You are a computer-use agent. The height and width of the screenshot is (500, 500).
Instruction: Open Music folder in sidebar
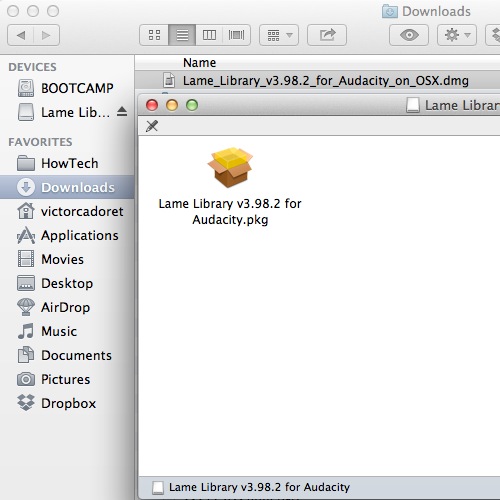pyautogui.click(x=67, y=331)
